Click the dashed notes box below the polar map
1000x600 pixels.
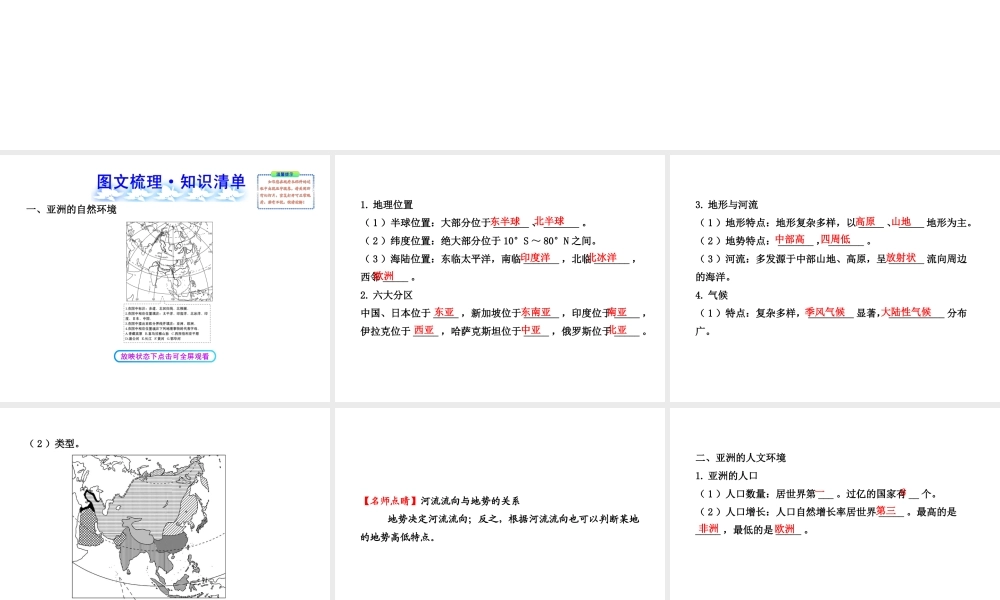[167, 323]
